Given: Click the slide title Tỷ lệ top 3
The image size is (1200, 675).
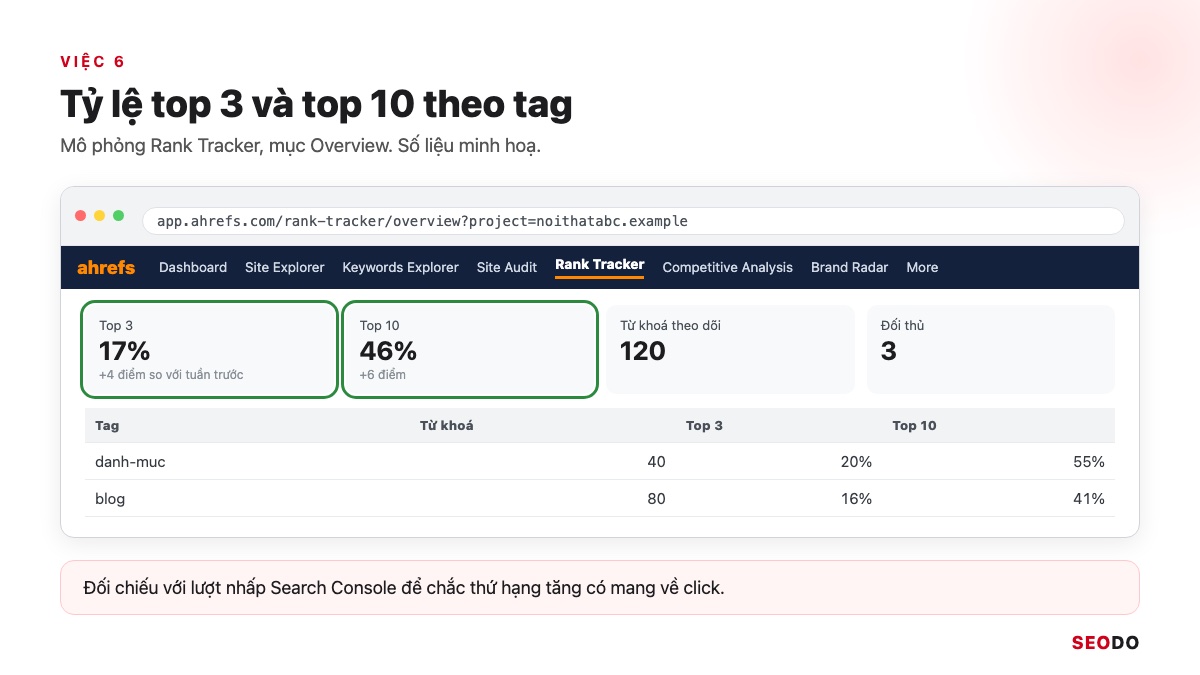Looking at the screenshot, I should (x=316, y=105).
